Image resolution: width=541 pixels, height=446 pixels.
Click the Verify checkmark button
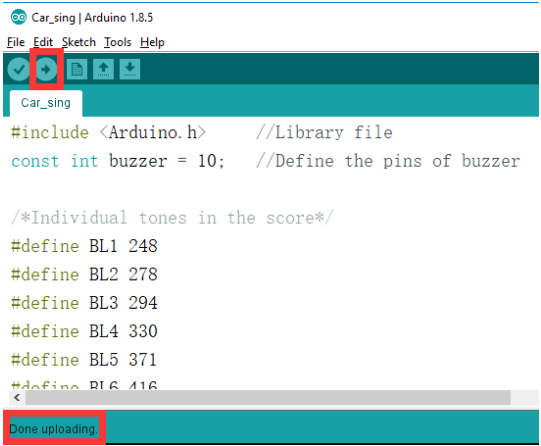(19, 69)
